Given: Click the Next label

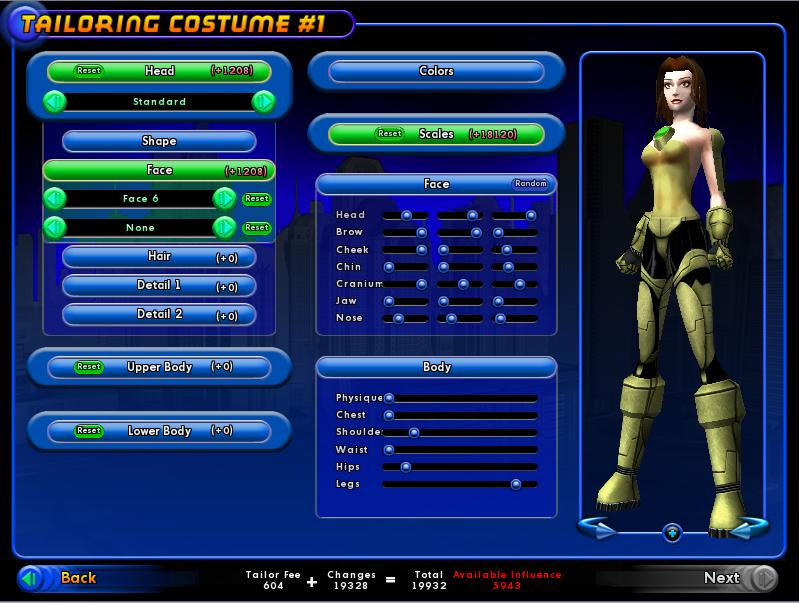Looking at the screenshot, I should [x=722, y=578].
